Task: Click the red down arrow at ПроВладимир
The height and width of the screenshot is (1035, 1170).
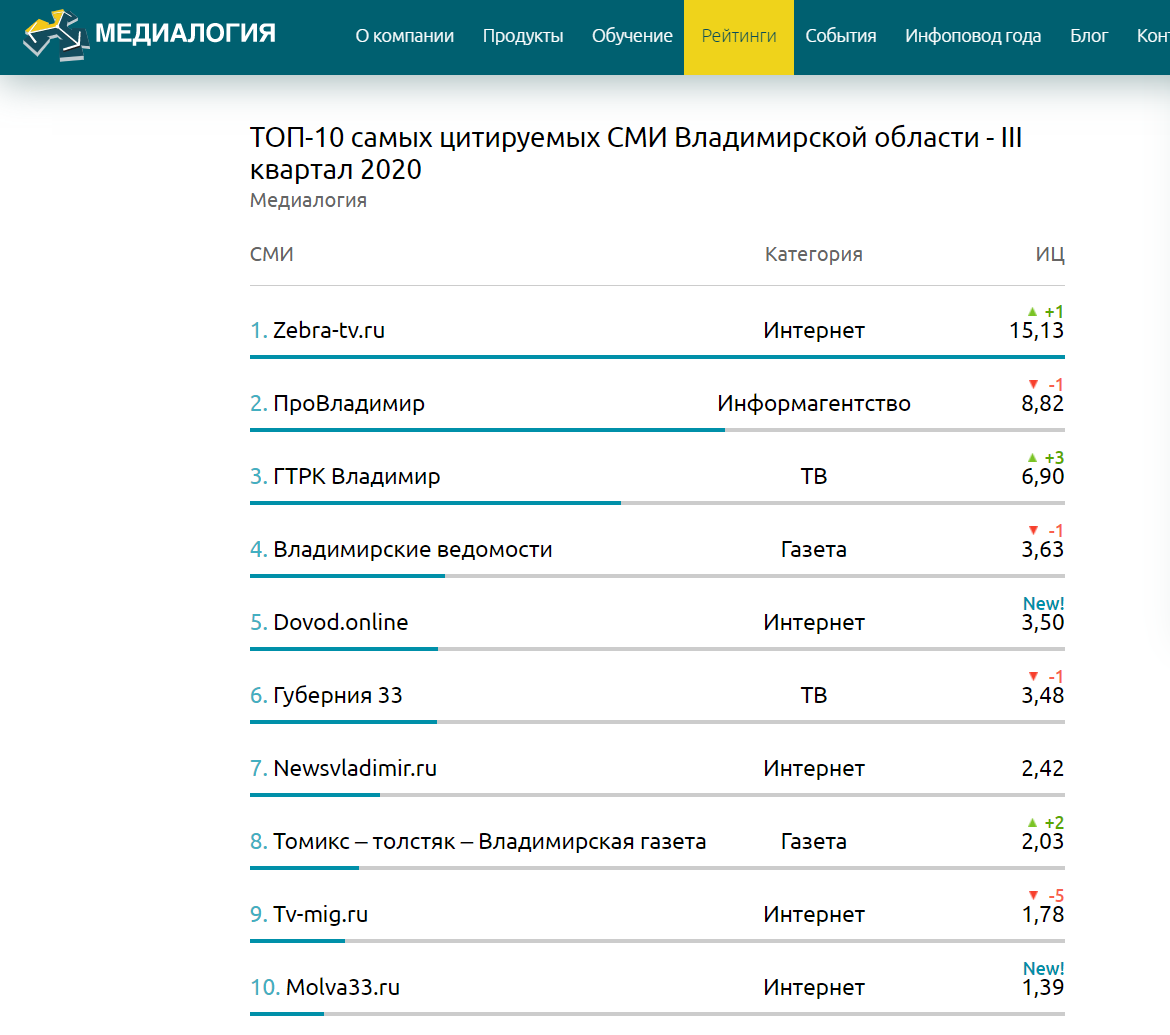Action: click(x=1033, y=384)
